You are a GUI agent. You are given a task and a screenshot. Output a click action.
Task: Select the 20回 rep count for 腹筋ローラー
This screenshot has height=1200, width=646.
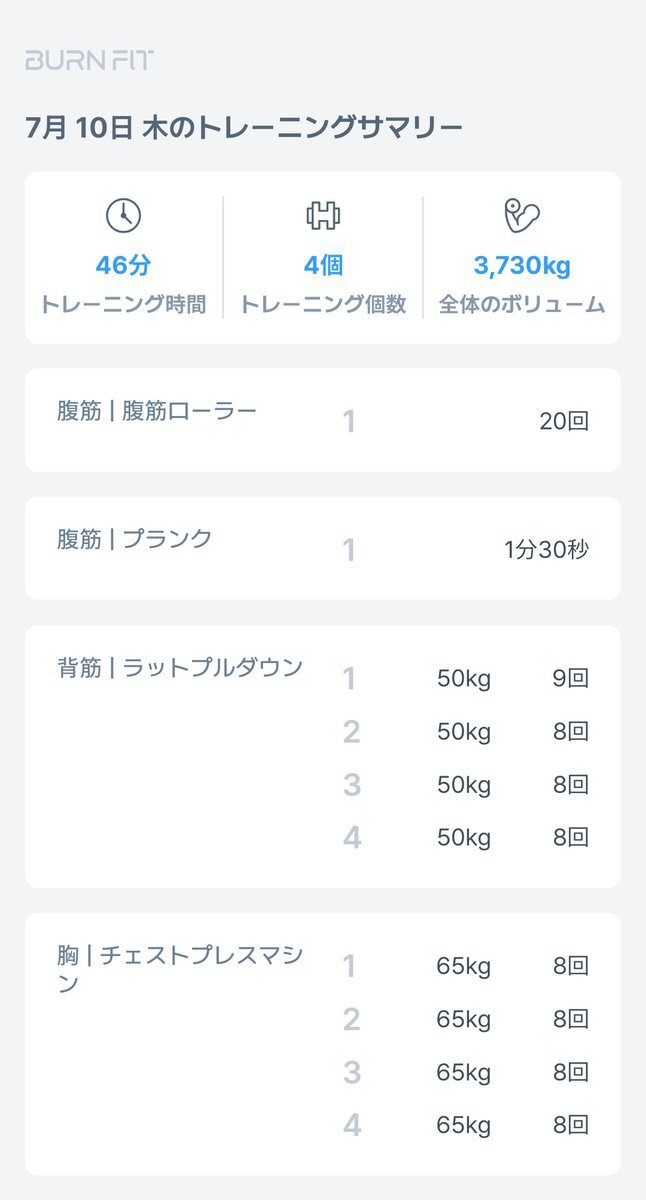click(564, 421)
